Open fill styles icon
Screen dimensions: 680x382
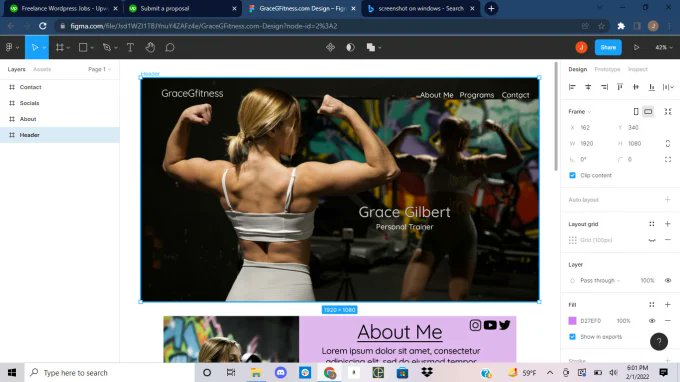[x=652, y=304]
